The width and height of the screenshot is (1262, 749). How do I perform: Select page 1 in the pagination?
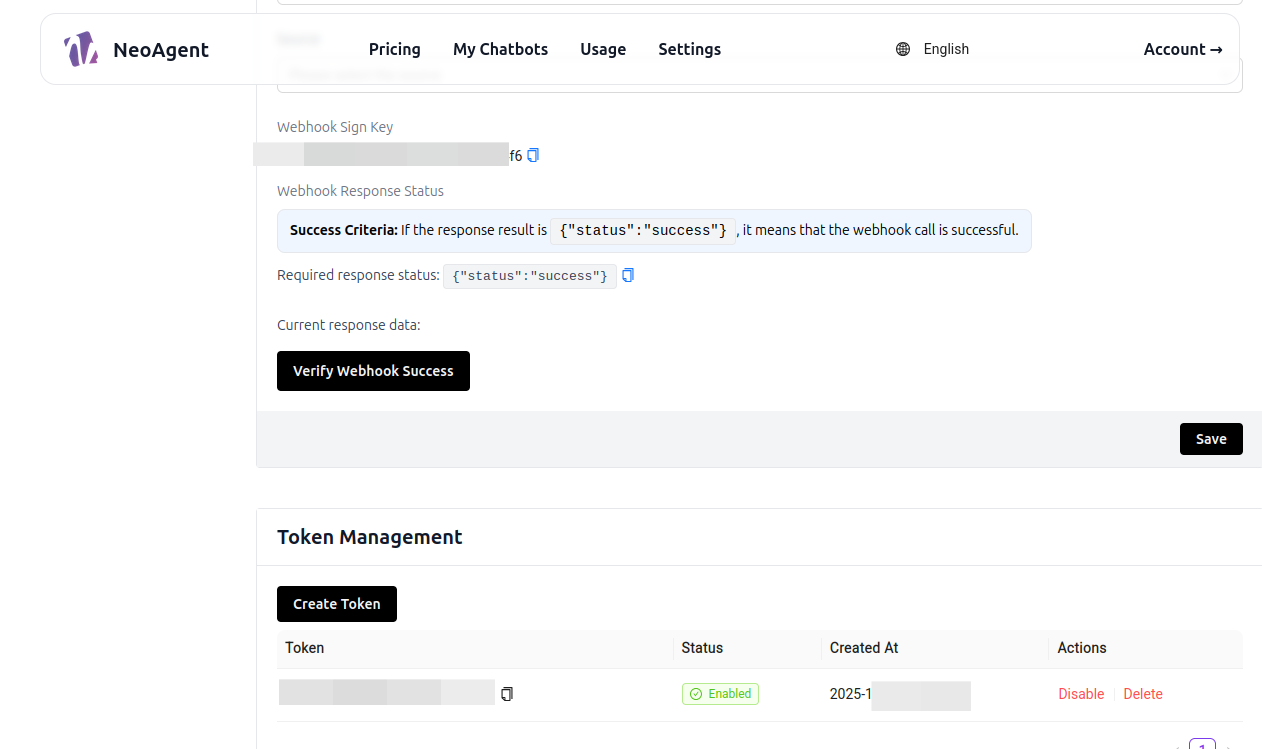coord(1202,745)
